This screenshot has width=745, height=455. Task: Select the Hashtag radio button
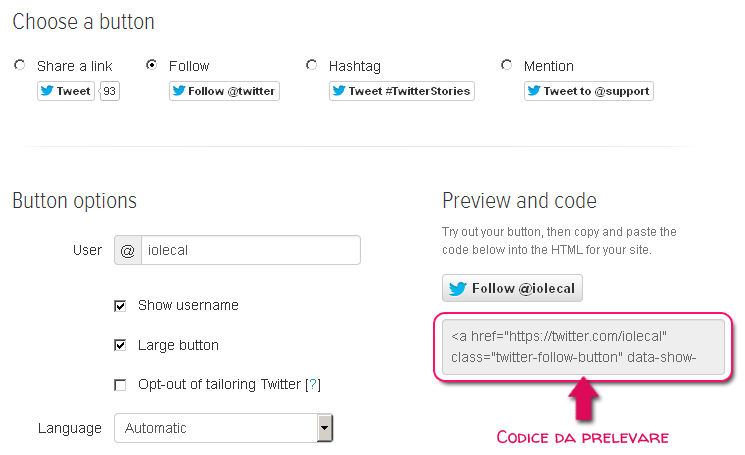pos(312,65)
